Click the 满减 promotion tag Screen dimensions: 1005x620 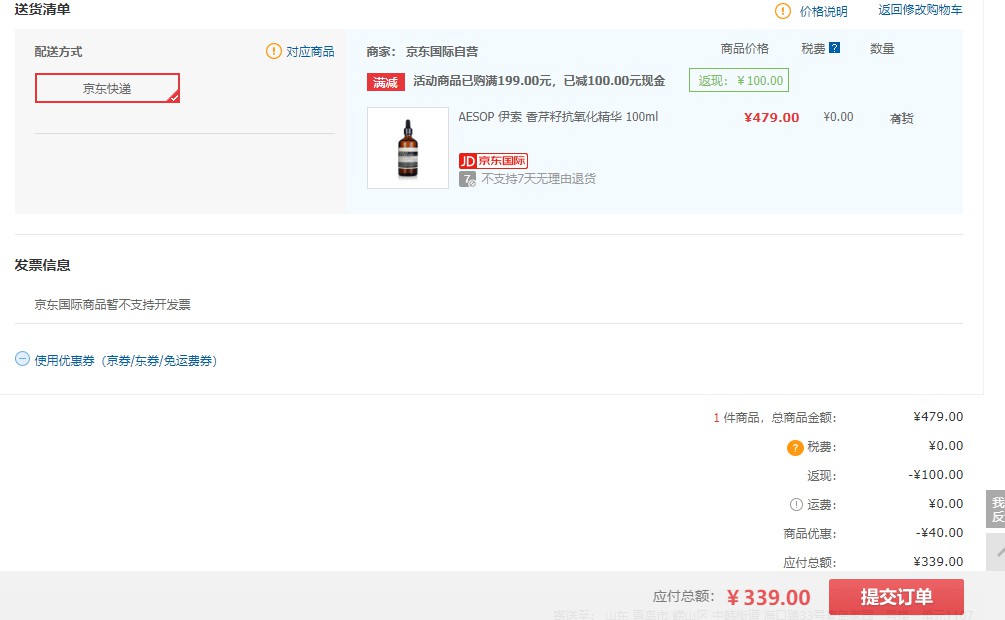pos(385,82)
